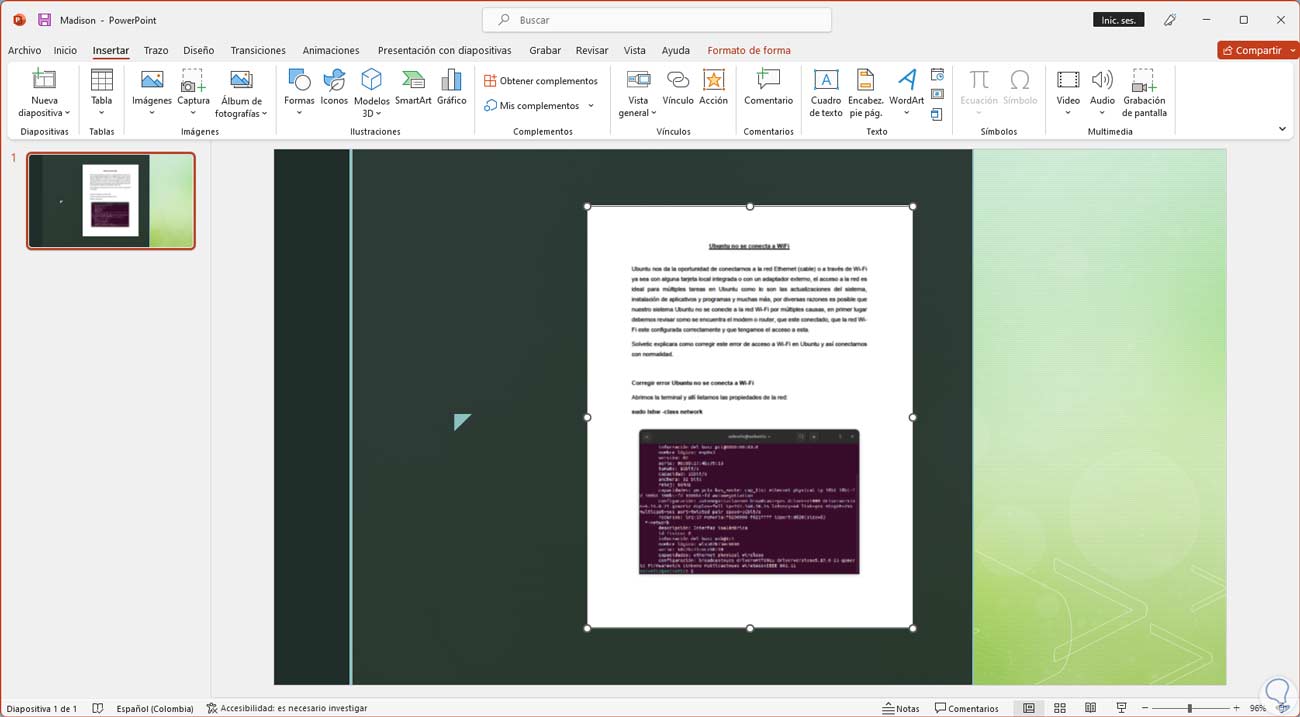Add an action with Acción icon

click(x=714, y=87)
